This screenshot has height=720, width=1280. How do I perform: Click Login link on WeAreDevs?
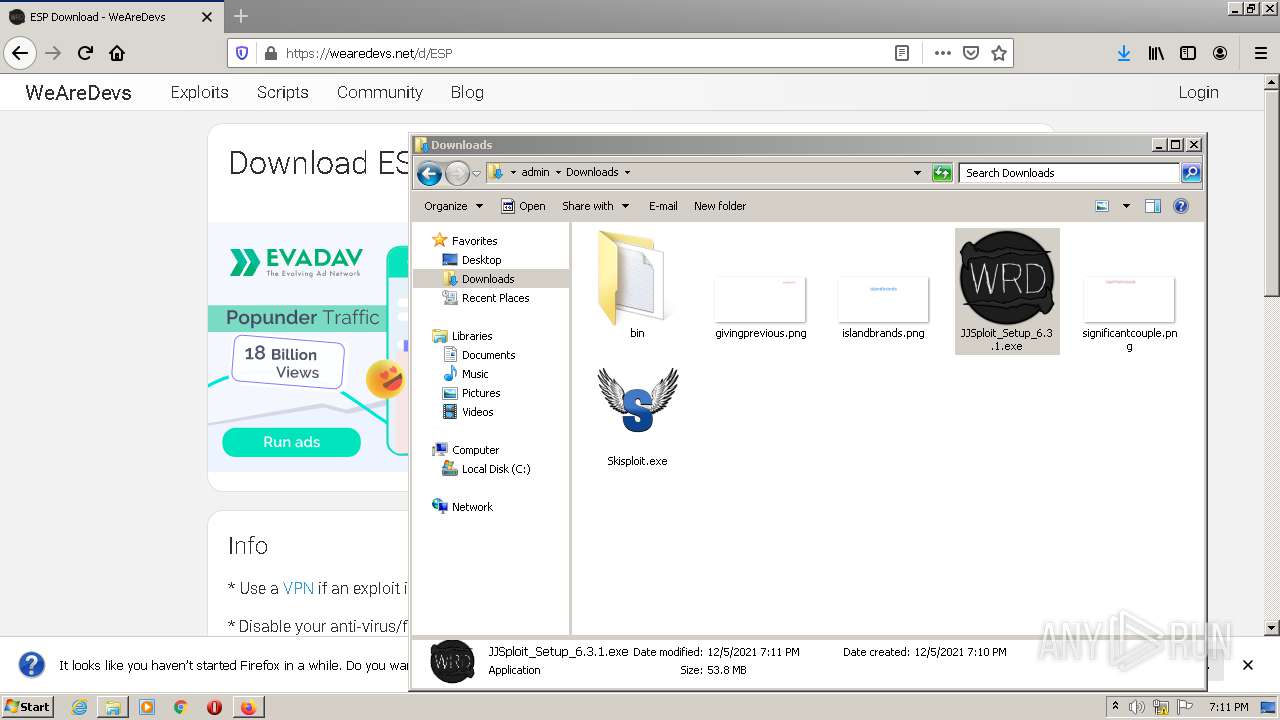pyautogui.click(x=1198, y=92)
